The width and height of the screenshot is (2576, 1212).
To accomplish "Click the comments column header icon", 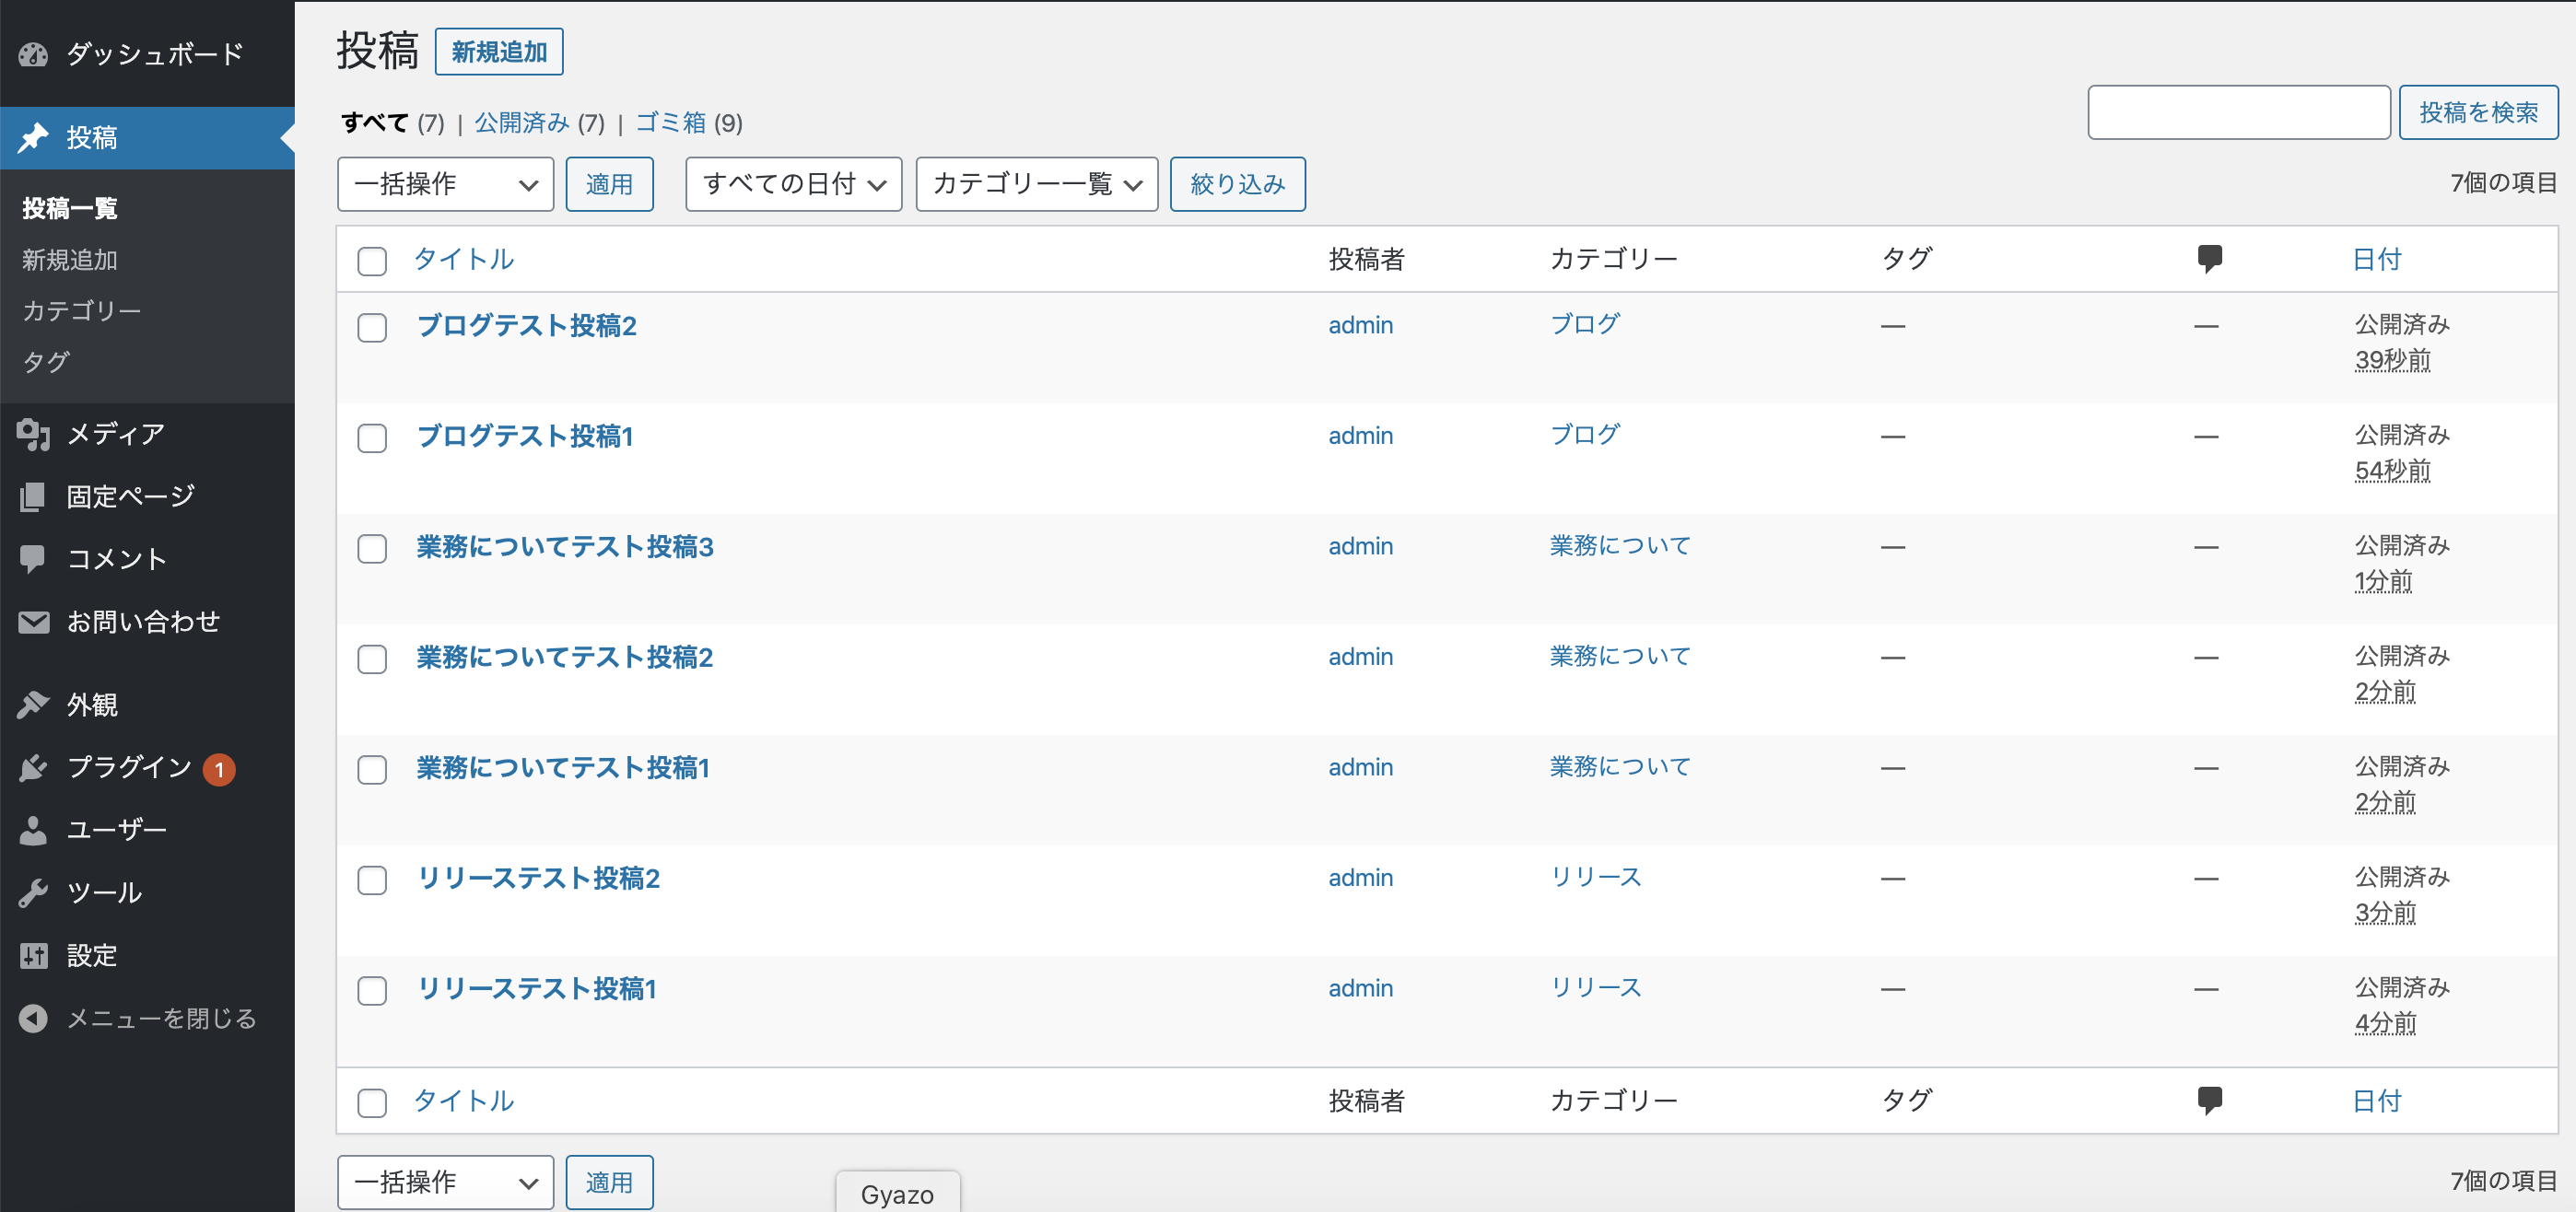I will (x=2209, y=258).
